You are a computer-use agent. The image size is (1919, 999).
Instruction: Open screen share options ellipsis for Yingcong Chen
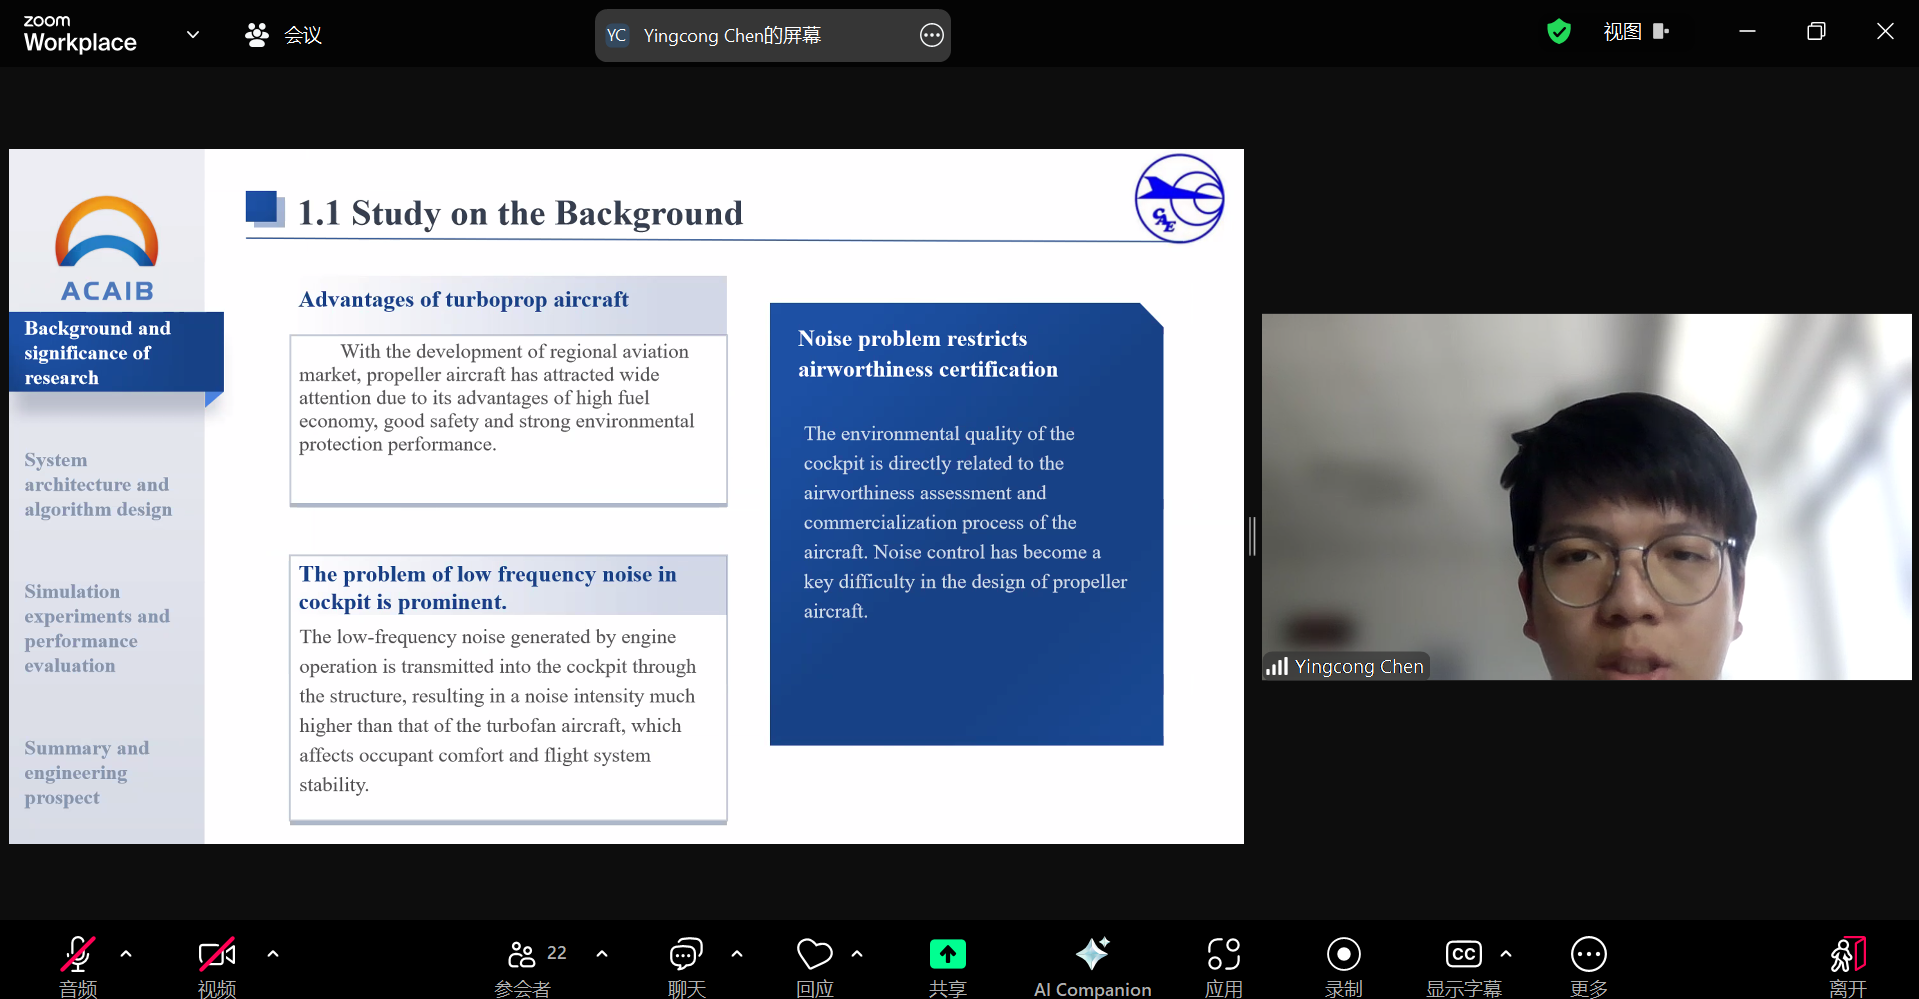931,36
